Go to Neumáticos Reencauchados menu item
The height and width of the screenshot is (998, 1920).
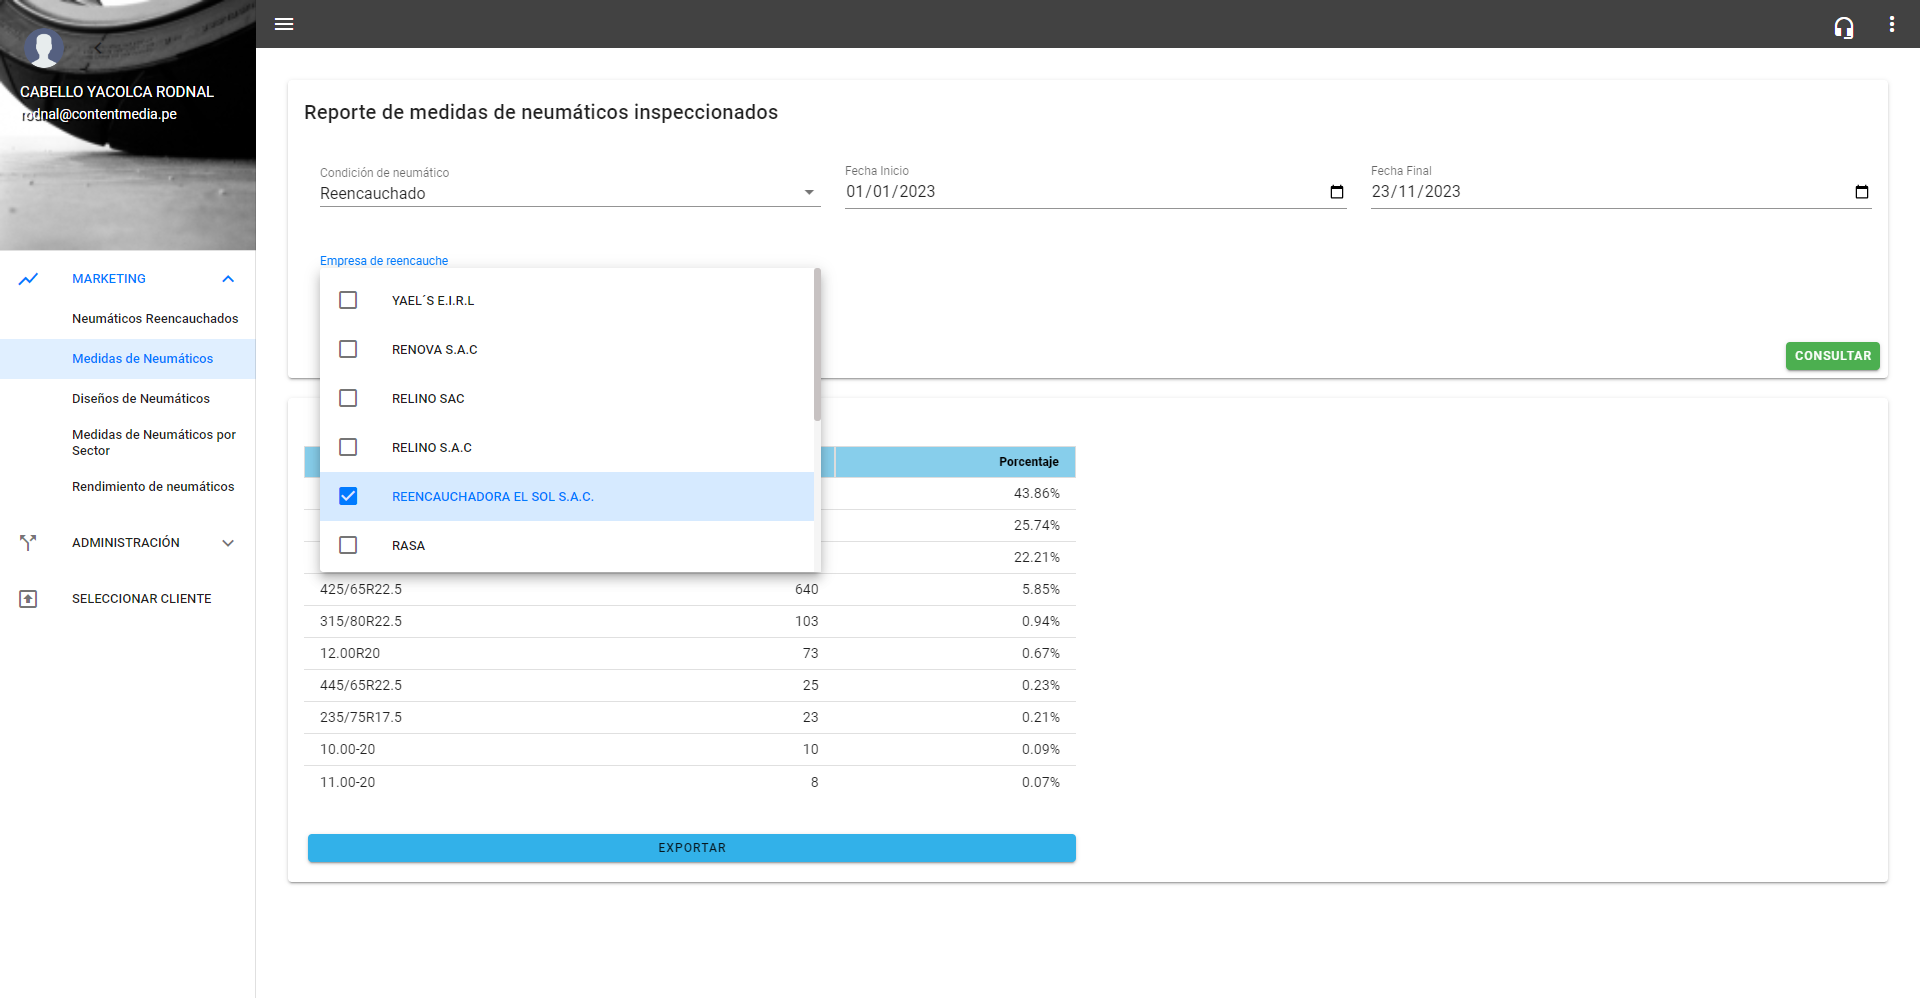click(x=155, y=319)
